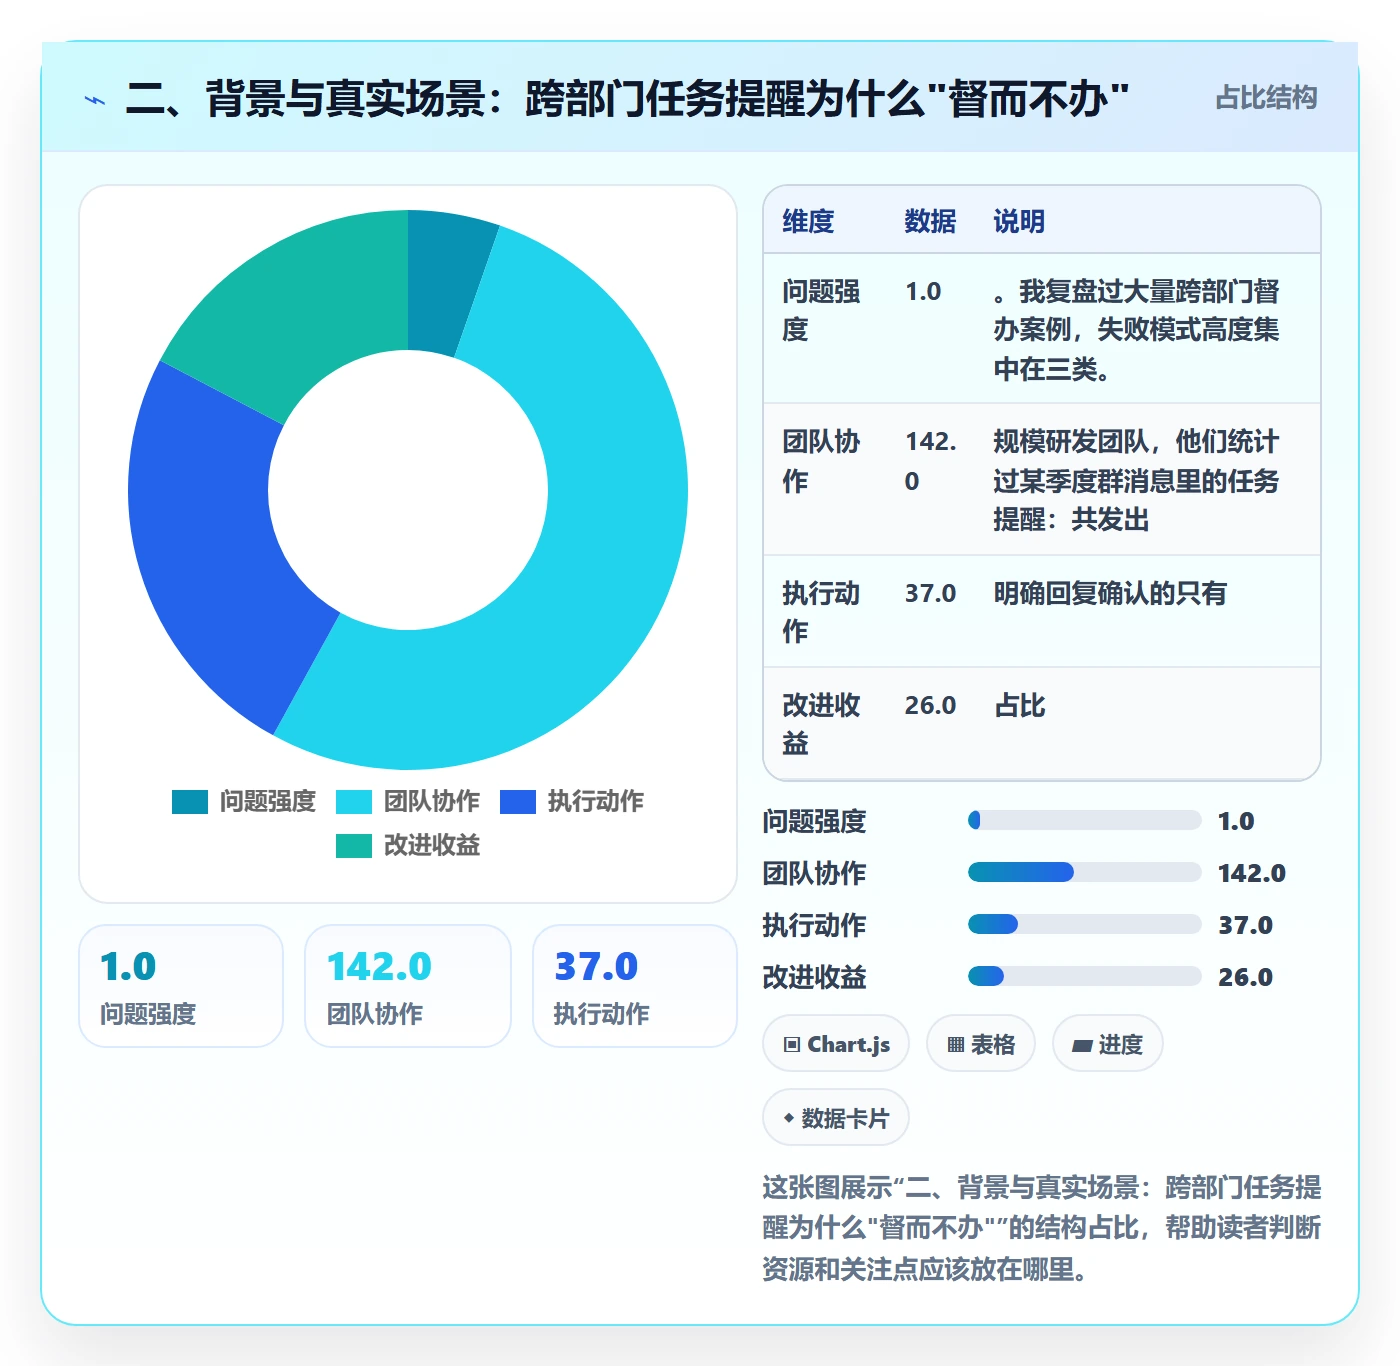Click the lightning bolt icon beside the title
The image size is (1400, 1366).
click(x=95, y=100)
